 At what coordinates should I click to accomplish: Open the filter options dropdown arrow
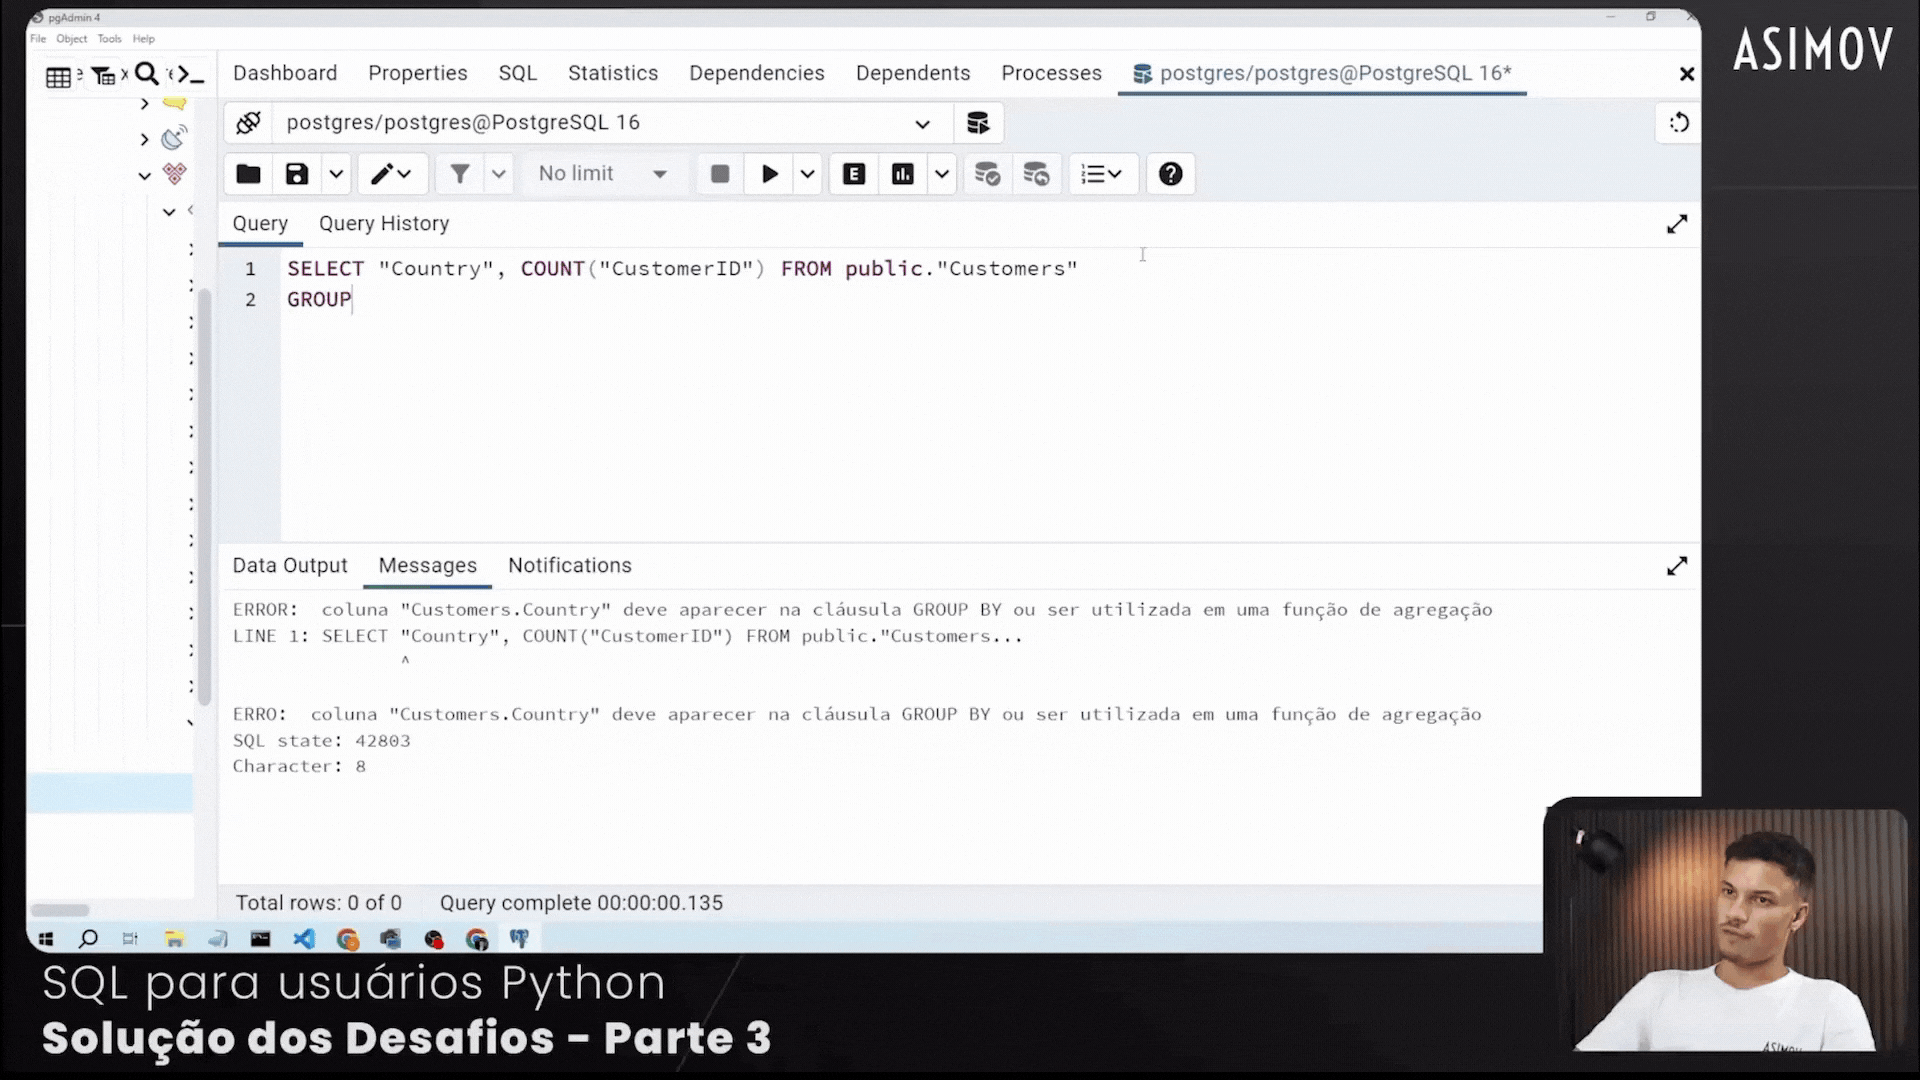click(x=499, y=174)
